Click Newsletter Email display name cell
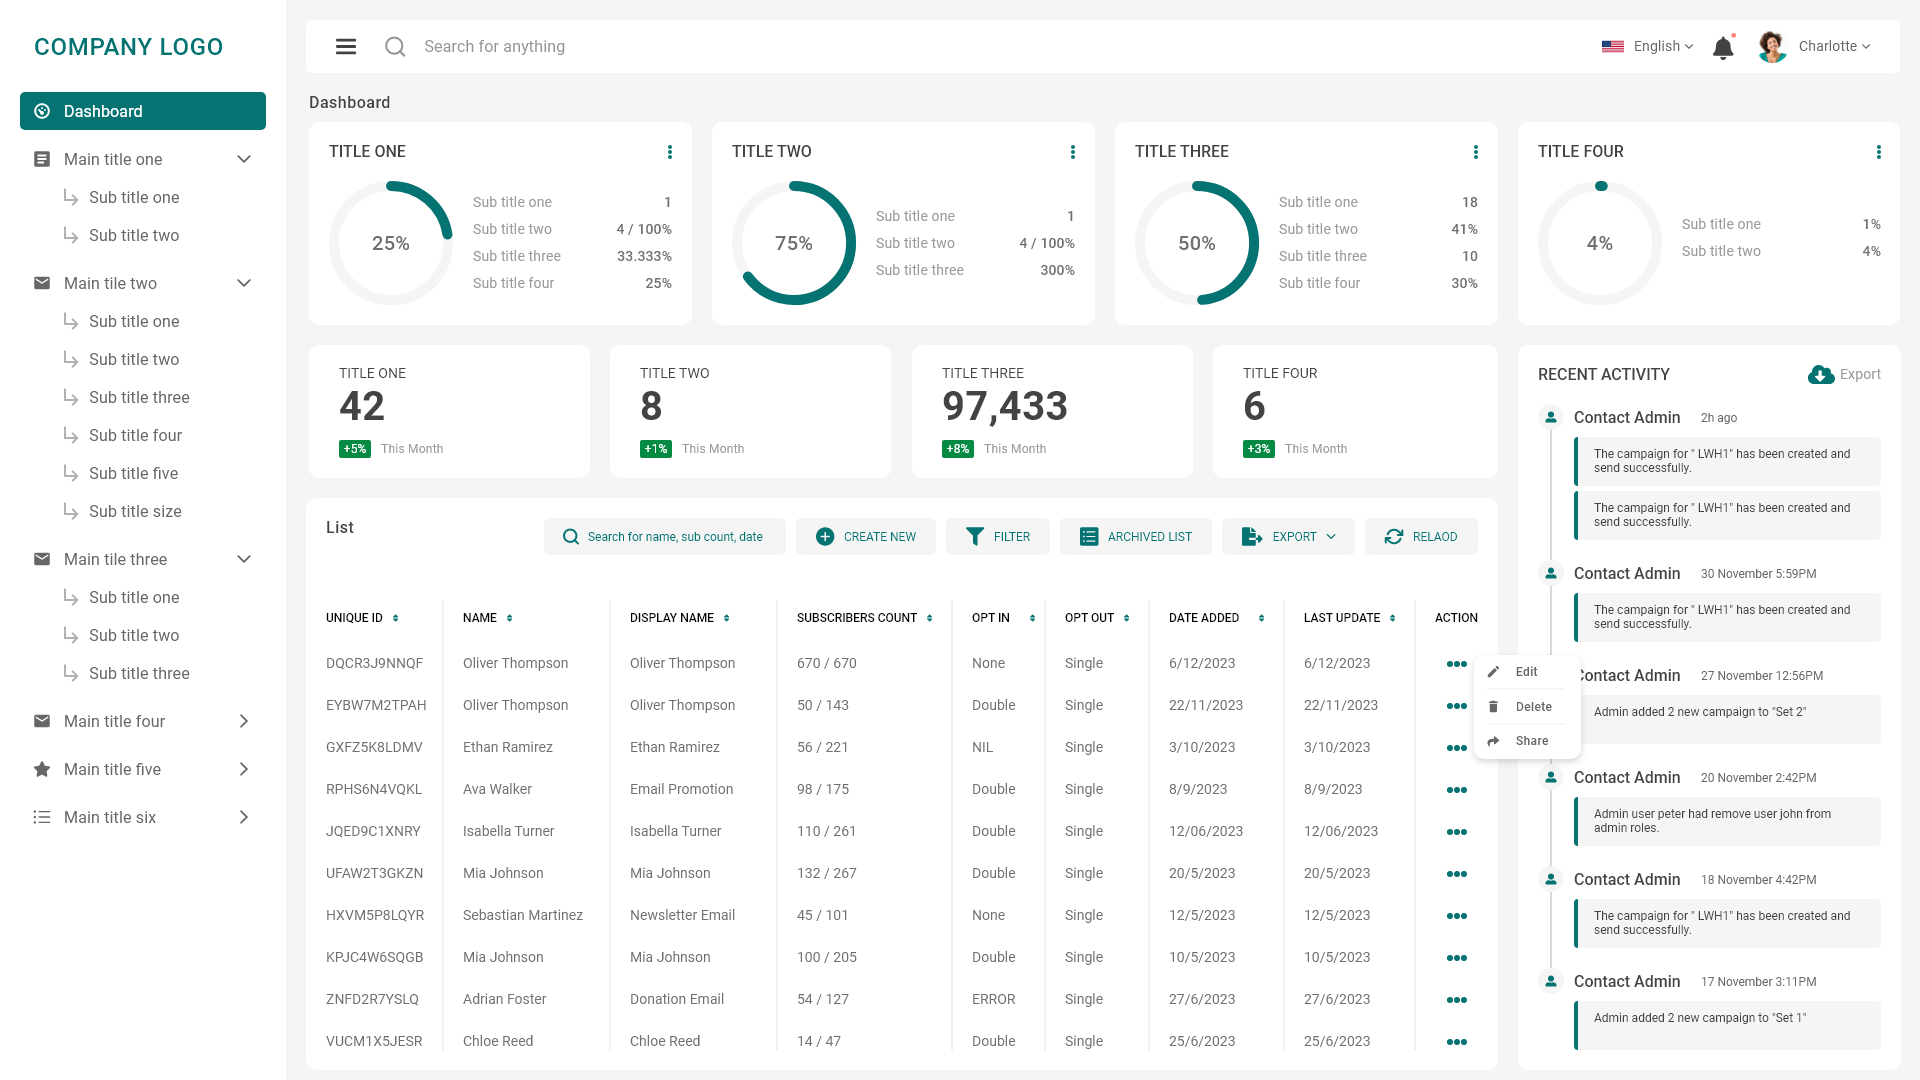This screenshot has width=1920, height=1080. click(x=682, y=915)
